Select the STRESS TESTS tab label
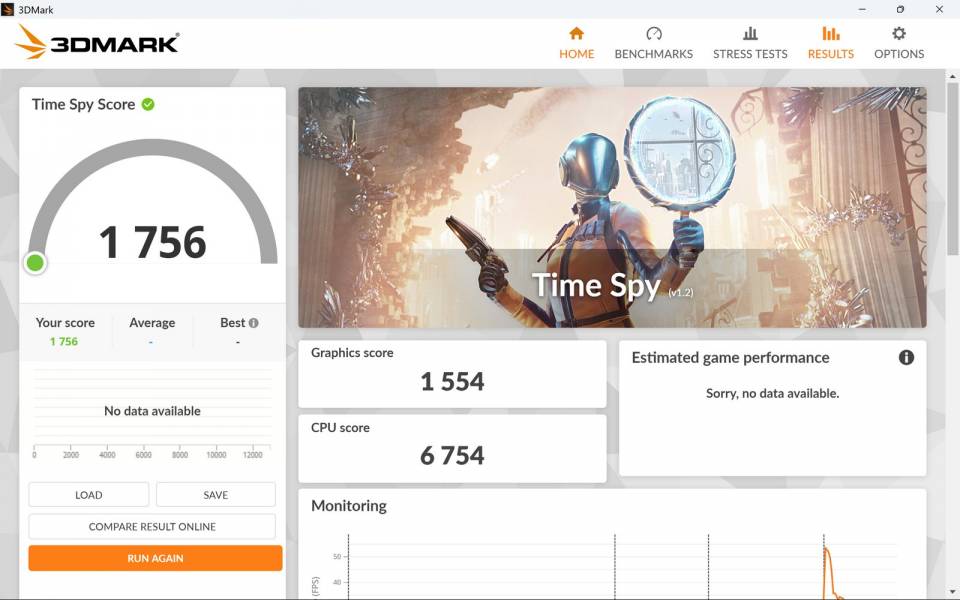Viewport: 960px width, 600px height. pos(750,54)
